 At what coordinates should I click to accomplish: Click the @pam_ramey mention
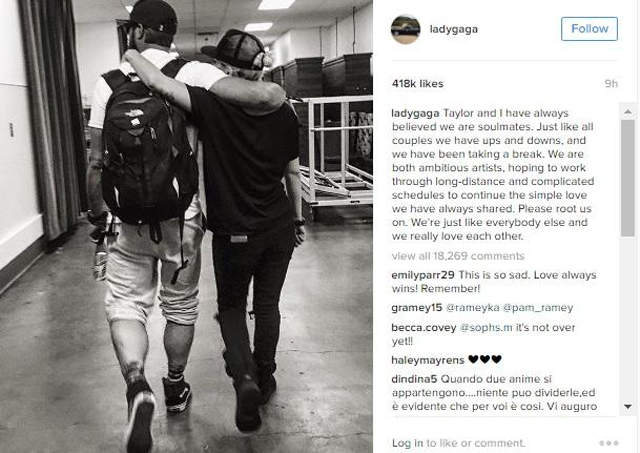(538, 308)
